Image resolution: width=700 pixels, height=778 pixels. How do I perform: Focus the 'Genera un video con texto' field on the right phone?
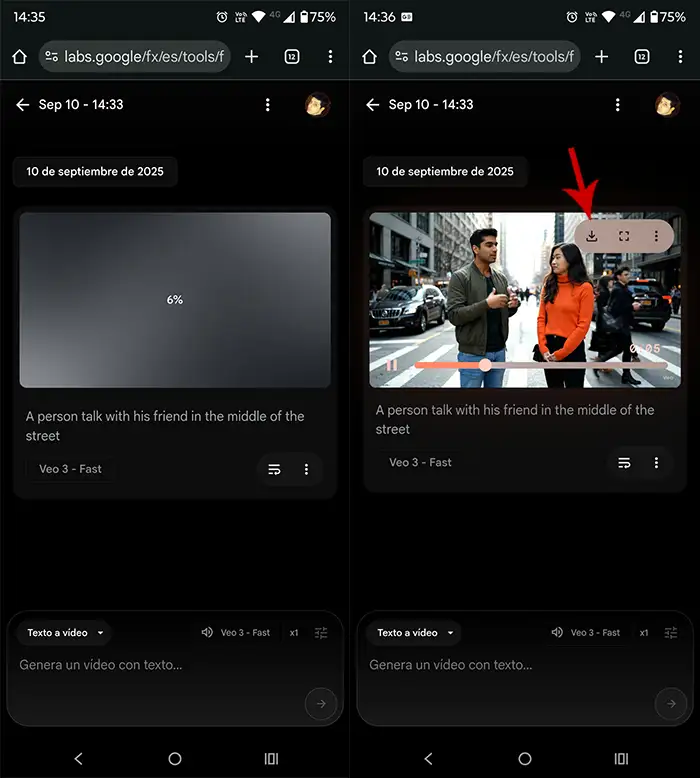(x=500, y=665)
